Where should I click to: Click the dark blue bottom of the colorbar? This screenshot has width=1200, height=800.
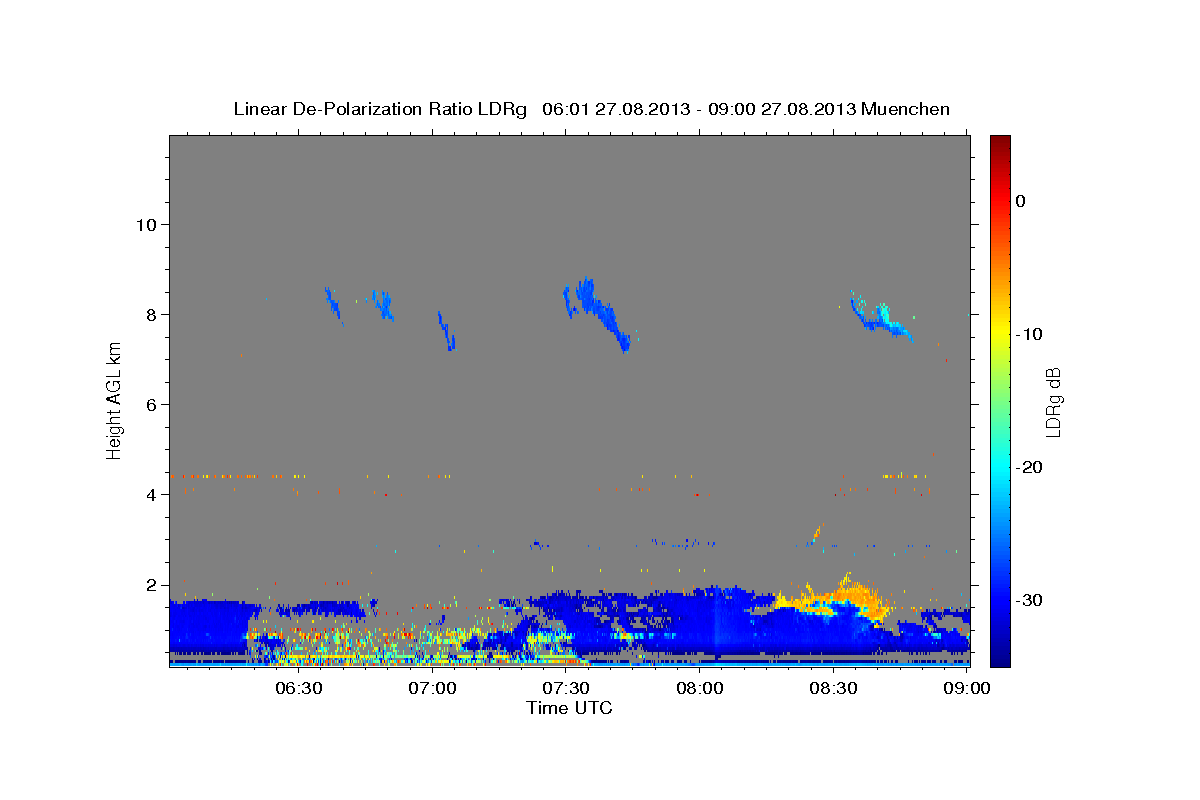pyautogui.click(x=1000, y=655)
